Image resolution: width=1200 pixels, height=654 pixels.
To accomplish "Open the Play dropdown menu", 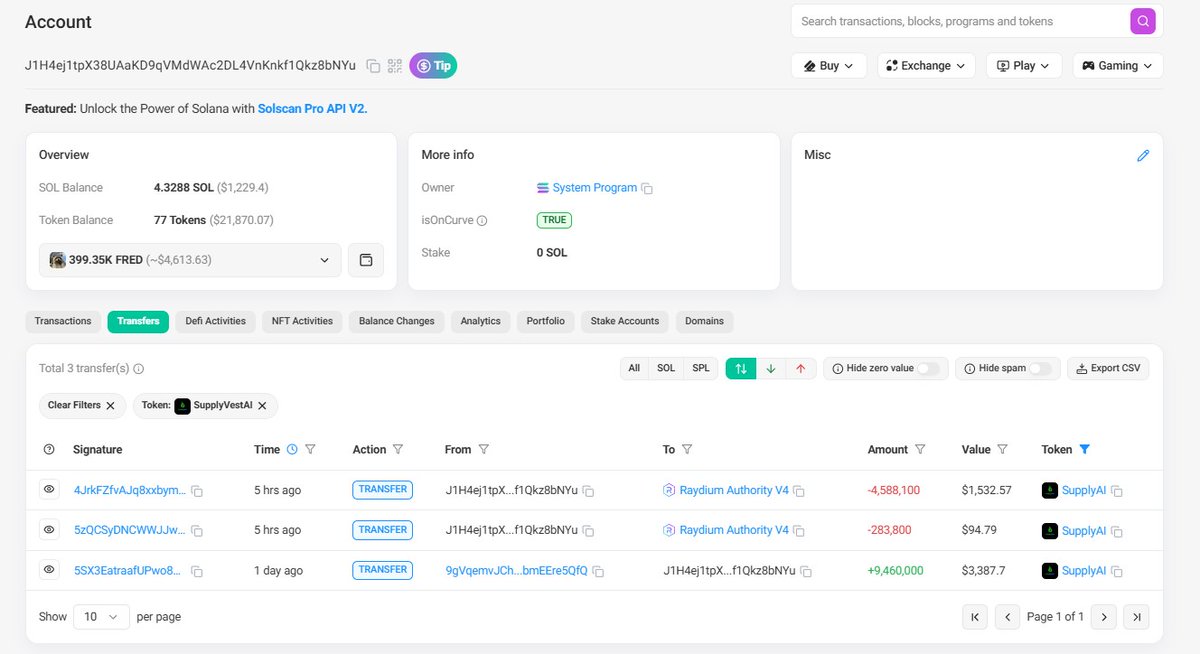I will tap(1024, 65).
